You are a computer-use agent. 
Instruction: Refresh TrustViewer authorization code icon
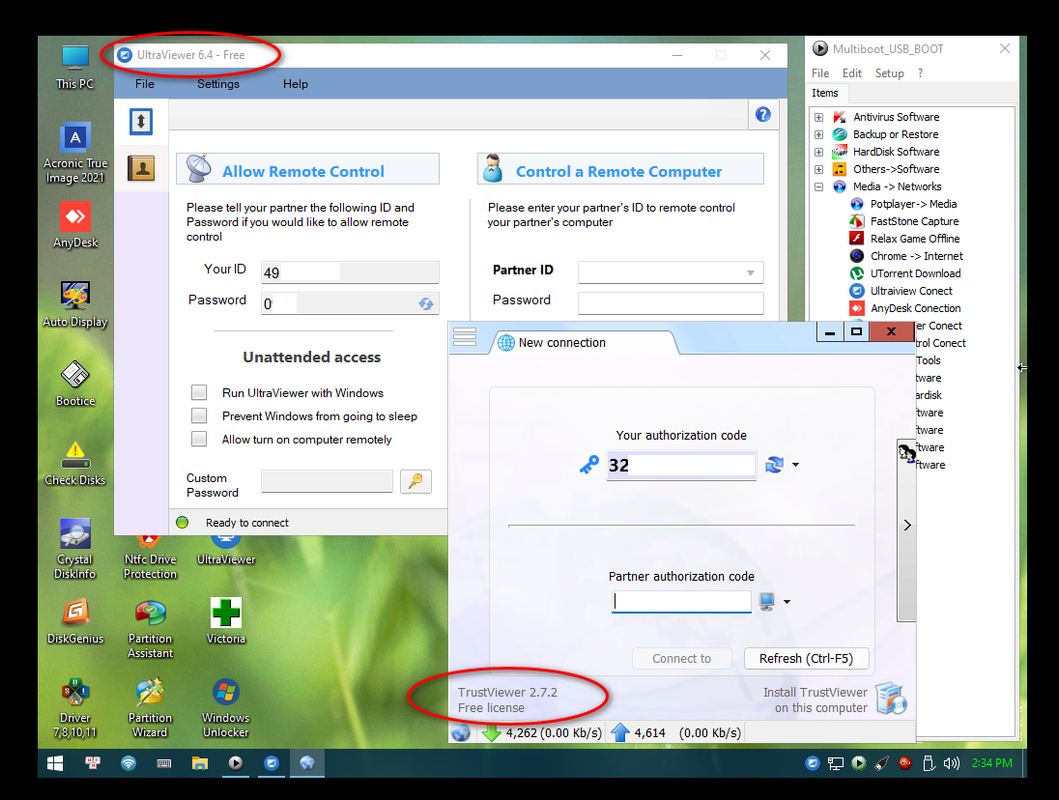tap(774, 464)
